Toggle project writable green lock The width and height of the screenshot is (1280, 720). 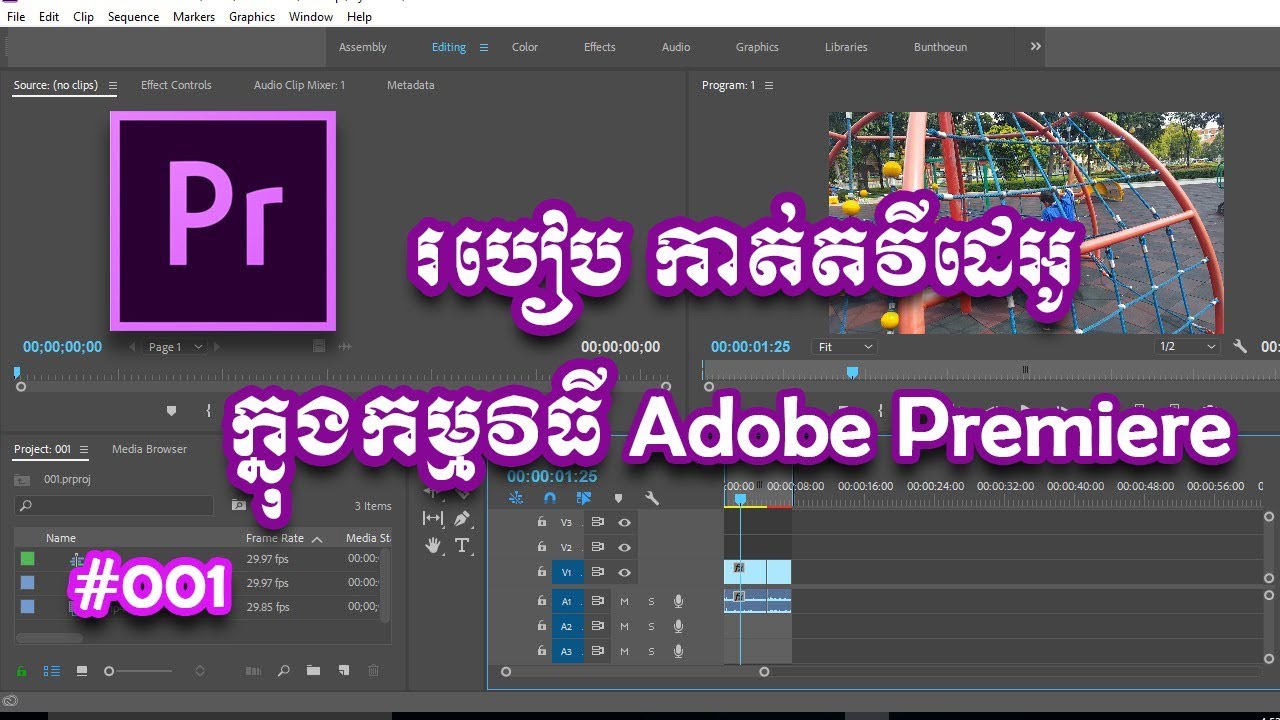22,671
